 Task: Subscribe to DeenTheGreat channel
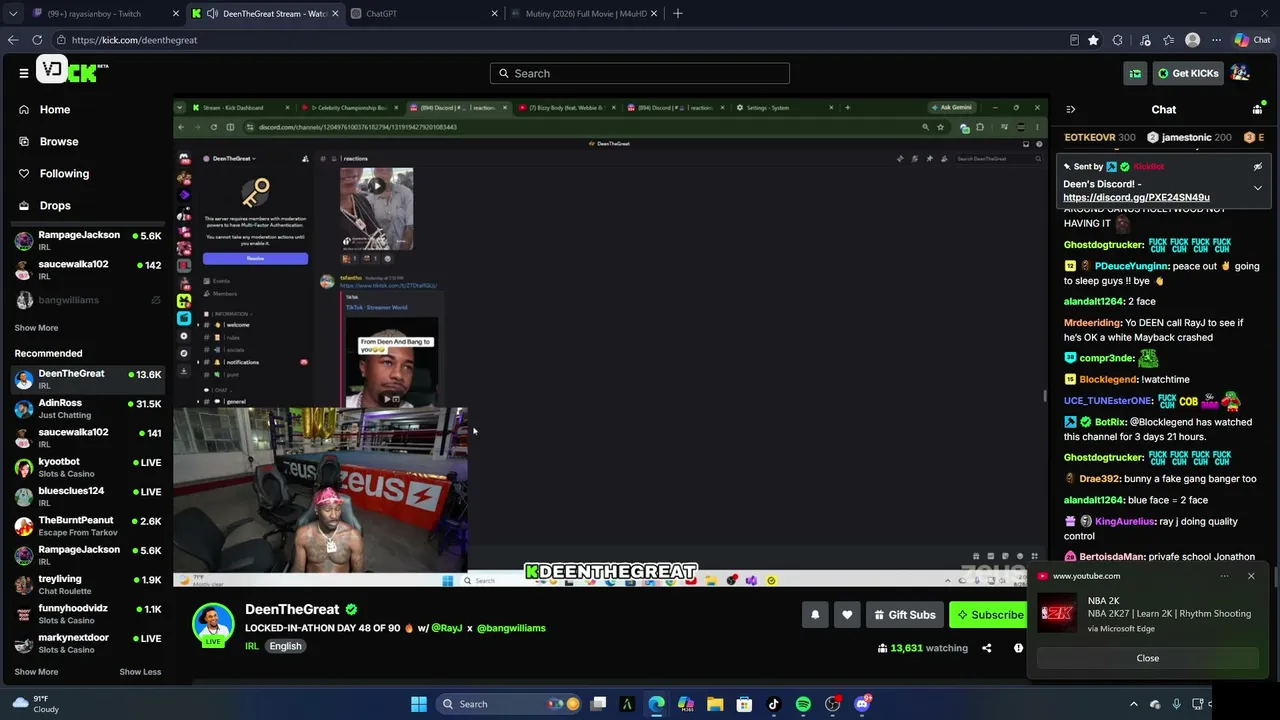click(x=989, y=615)
